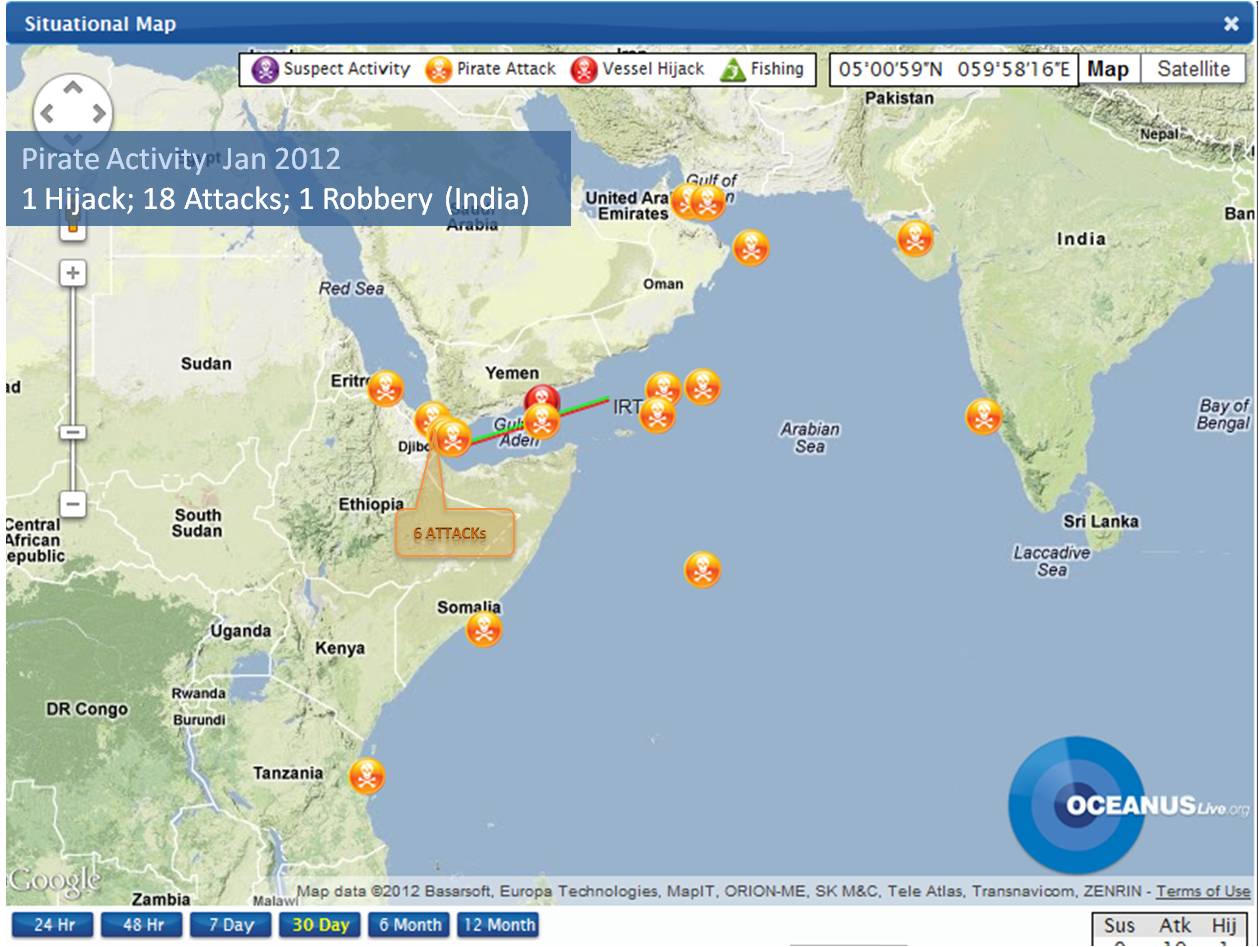
Task: Select attack marker where 6 ATTACKs callout points
Action: [x=452, y=438]
